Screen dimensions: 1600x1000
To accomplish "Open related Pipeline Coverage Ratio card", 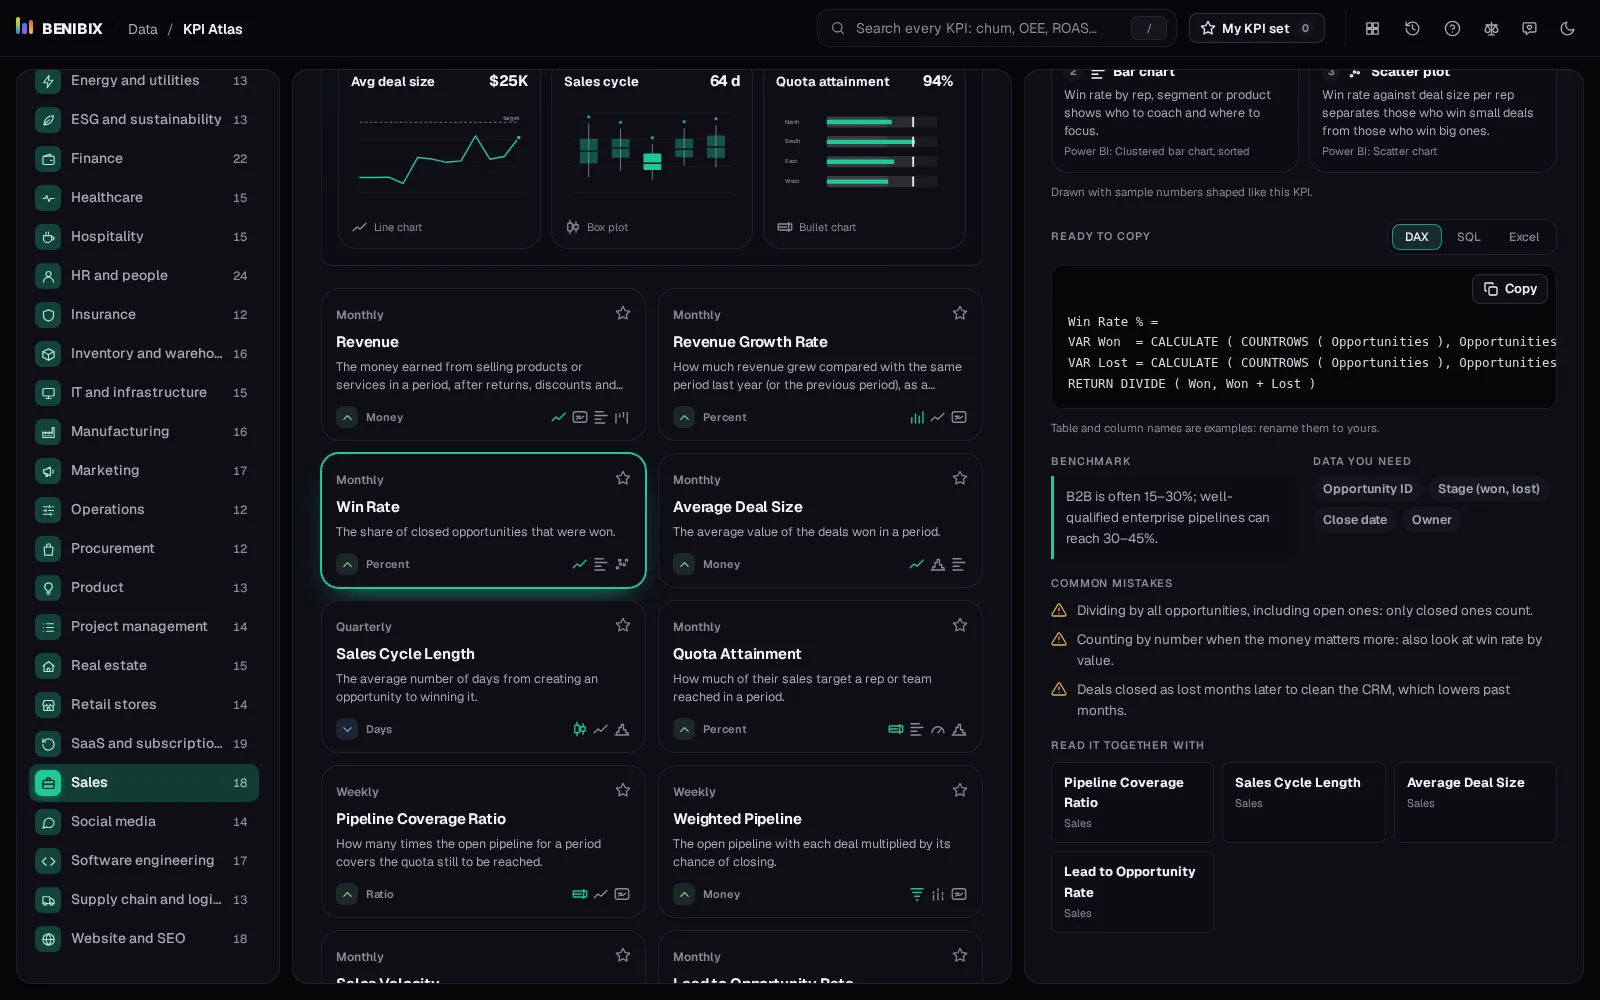I will point(1132,802).
